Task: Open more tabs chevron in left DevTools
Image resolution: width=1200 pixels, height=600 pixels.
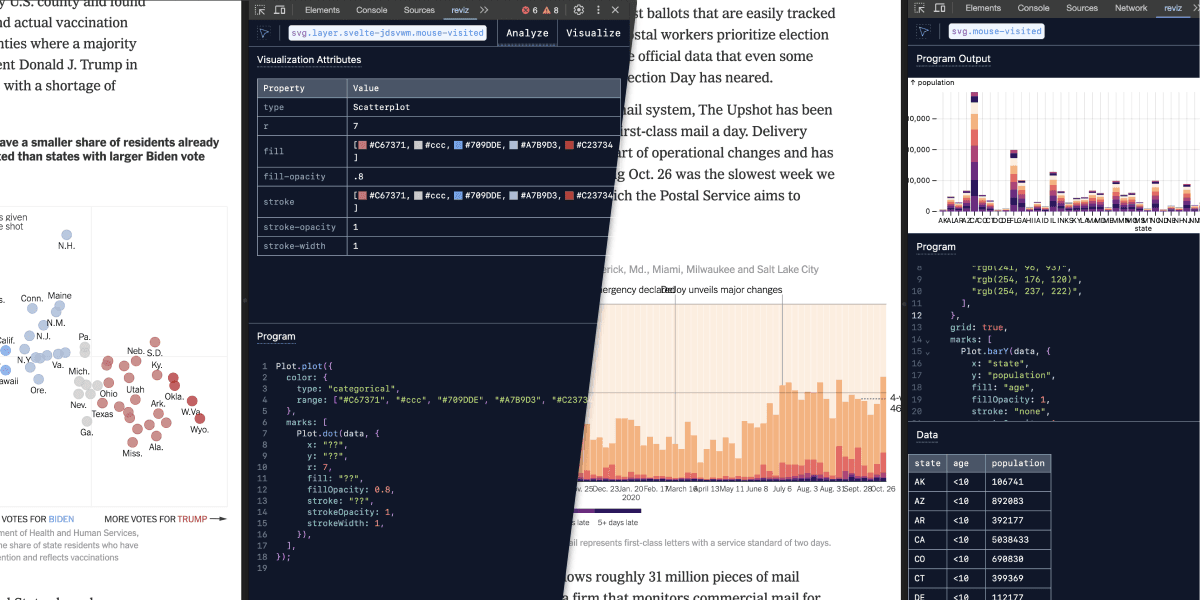Action: click(x=484, y=10)
